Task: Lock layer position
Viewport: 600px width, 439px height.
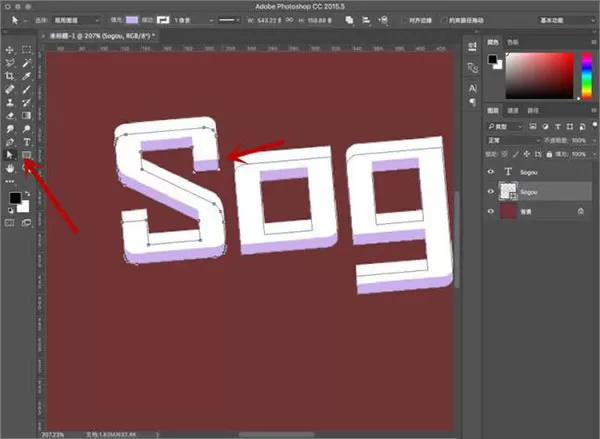Action: click(x=527, y=154)
